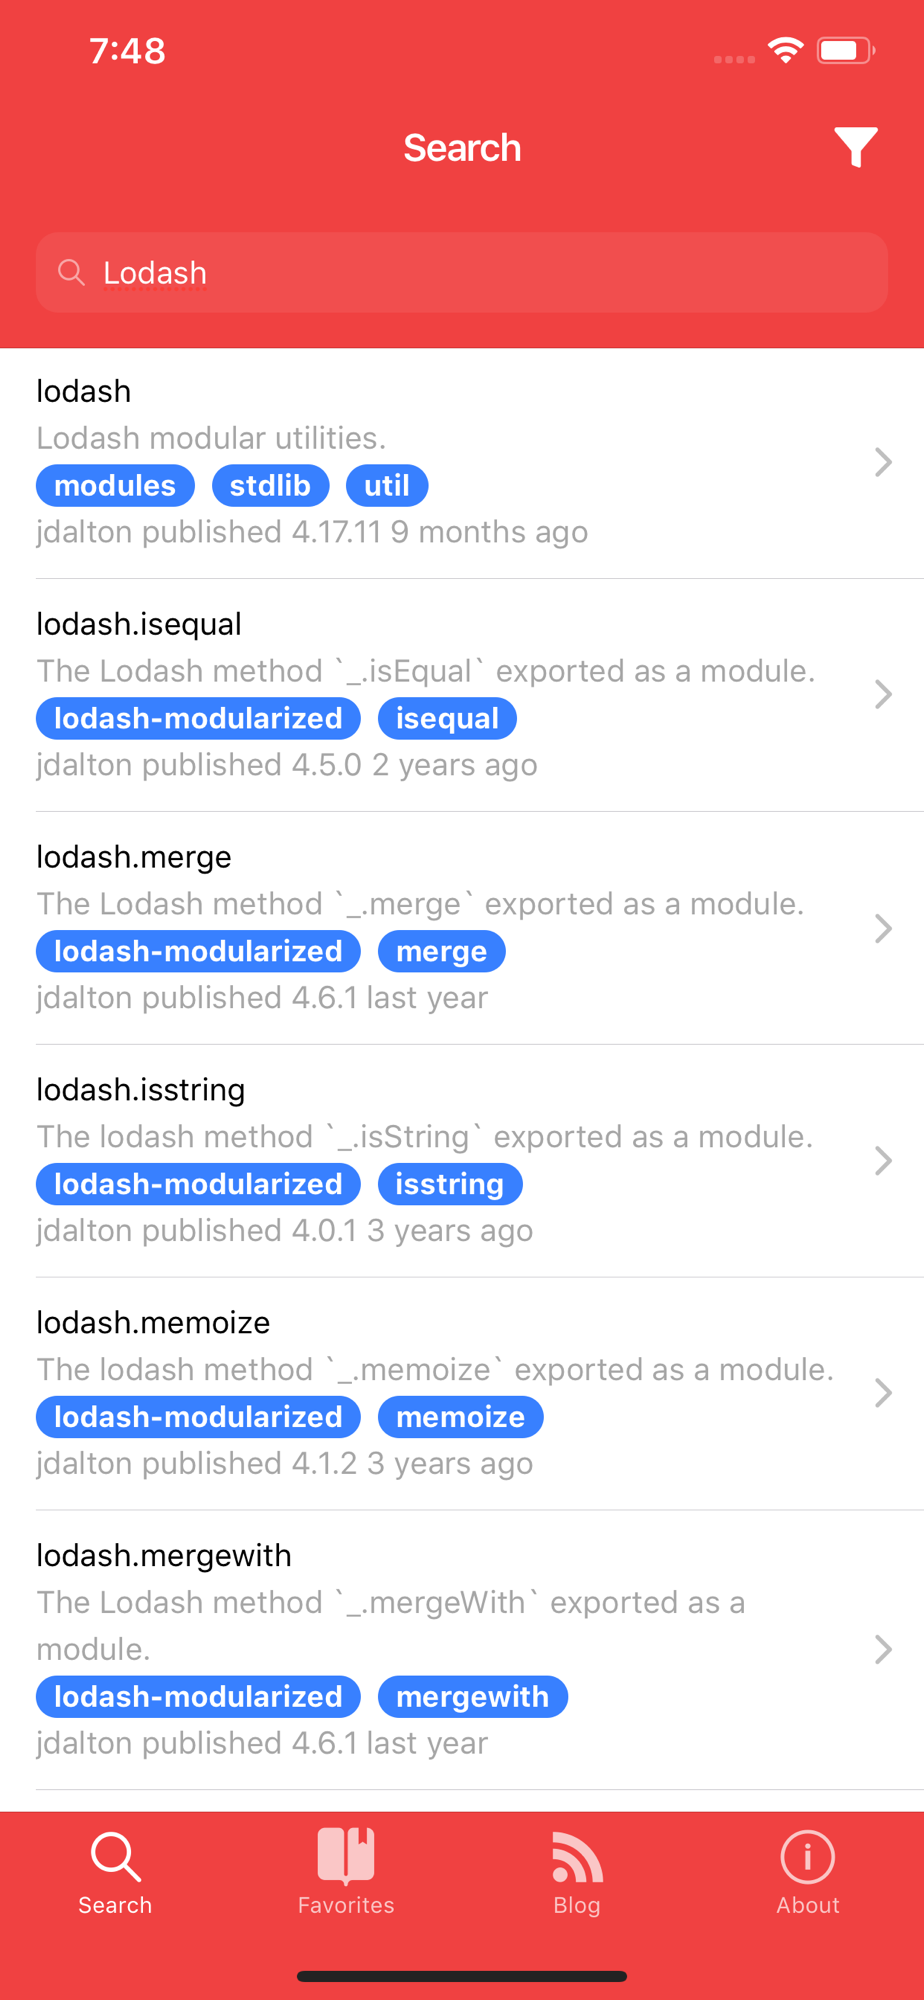The width and height of the screenshot is (924, 2000).
Task: Open the filter funnel icon
Action: pyautogui.click(x=856, y=147)
